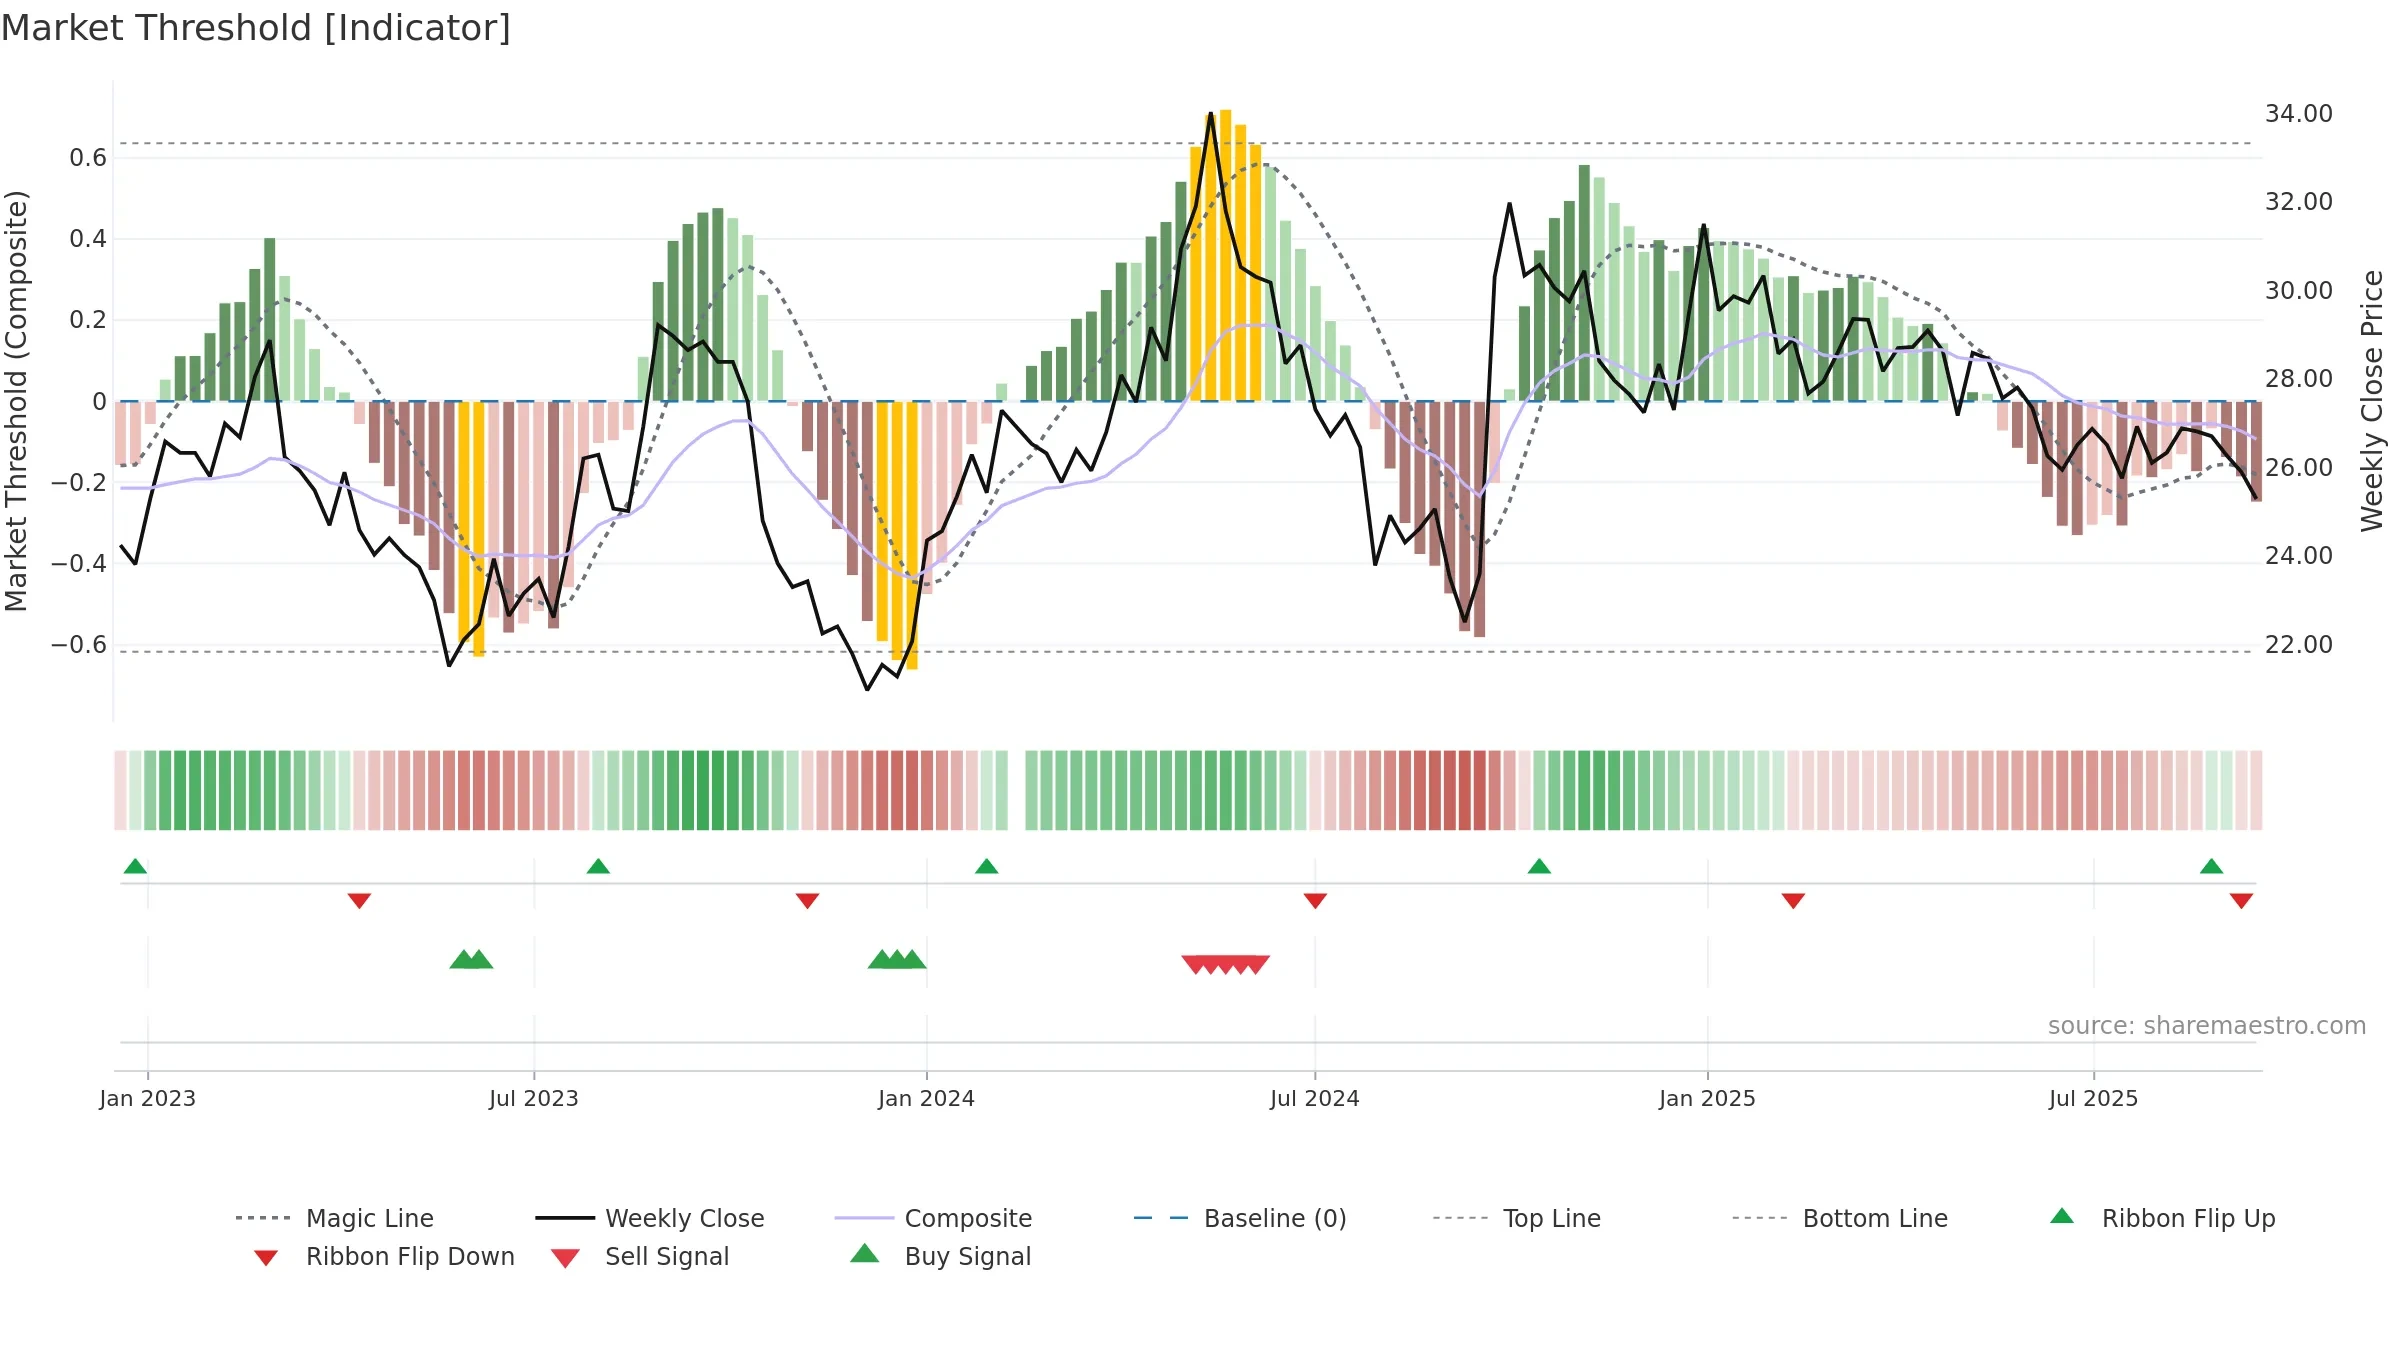Image resolution: width=2400 pixels, height=1350 pixels.
Task: Click the sell signal cluster before Jul 2024
Action: (1226, 965)
